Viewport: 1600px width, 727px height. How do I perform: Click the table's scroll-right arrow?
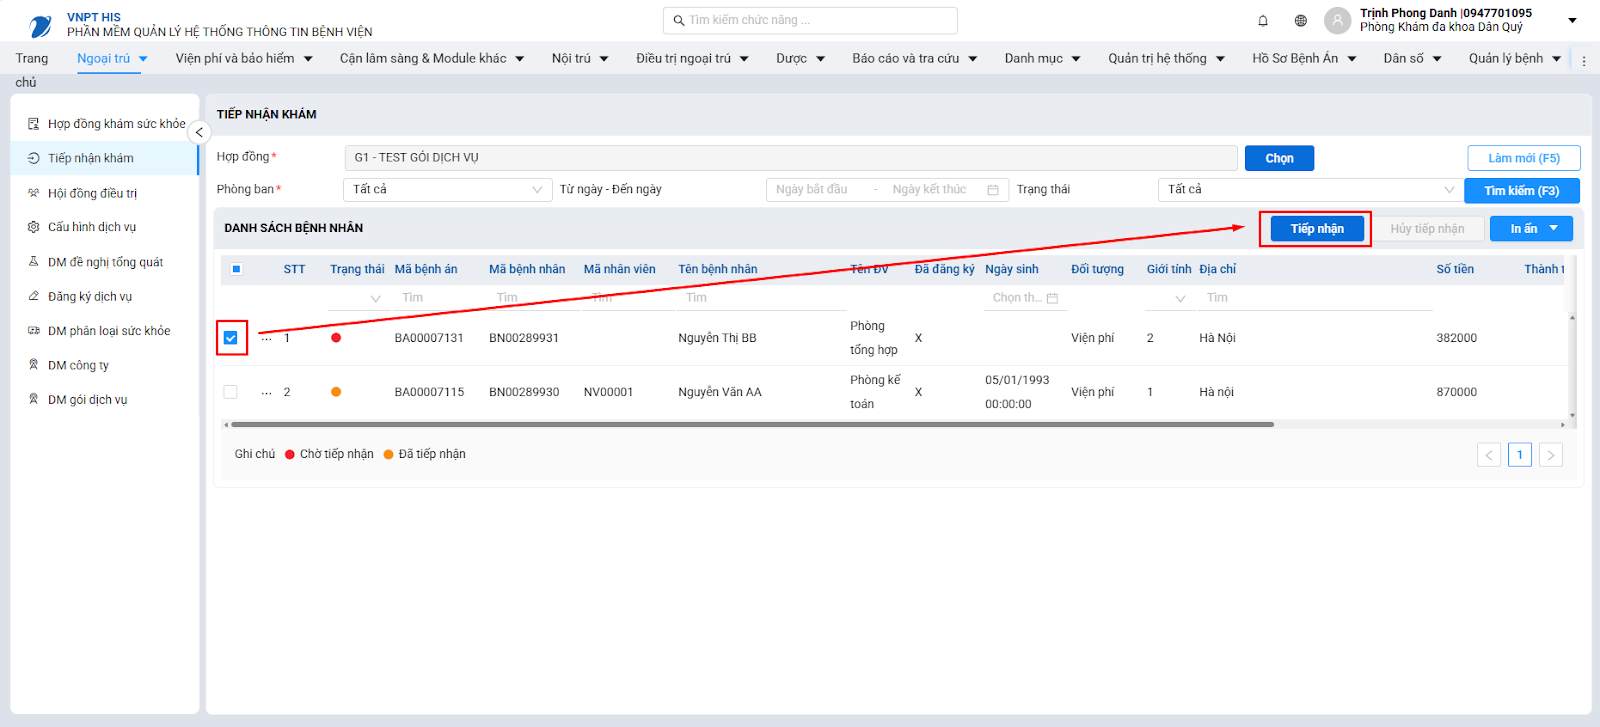[x=1564, y=425]
